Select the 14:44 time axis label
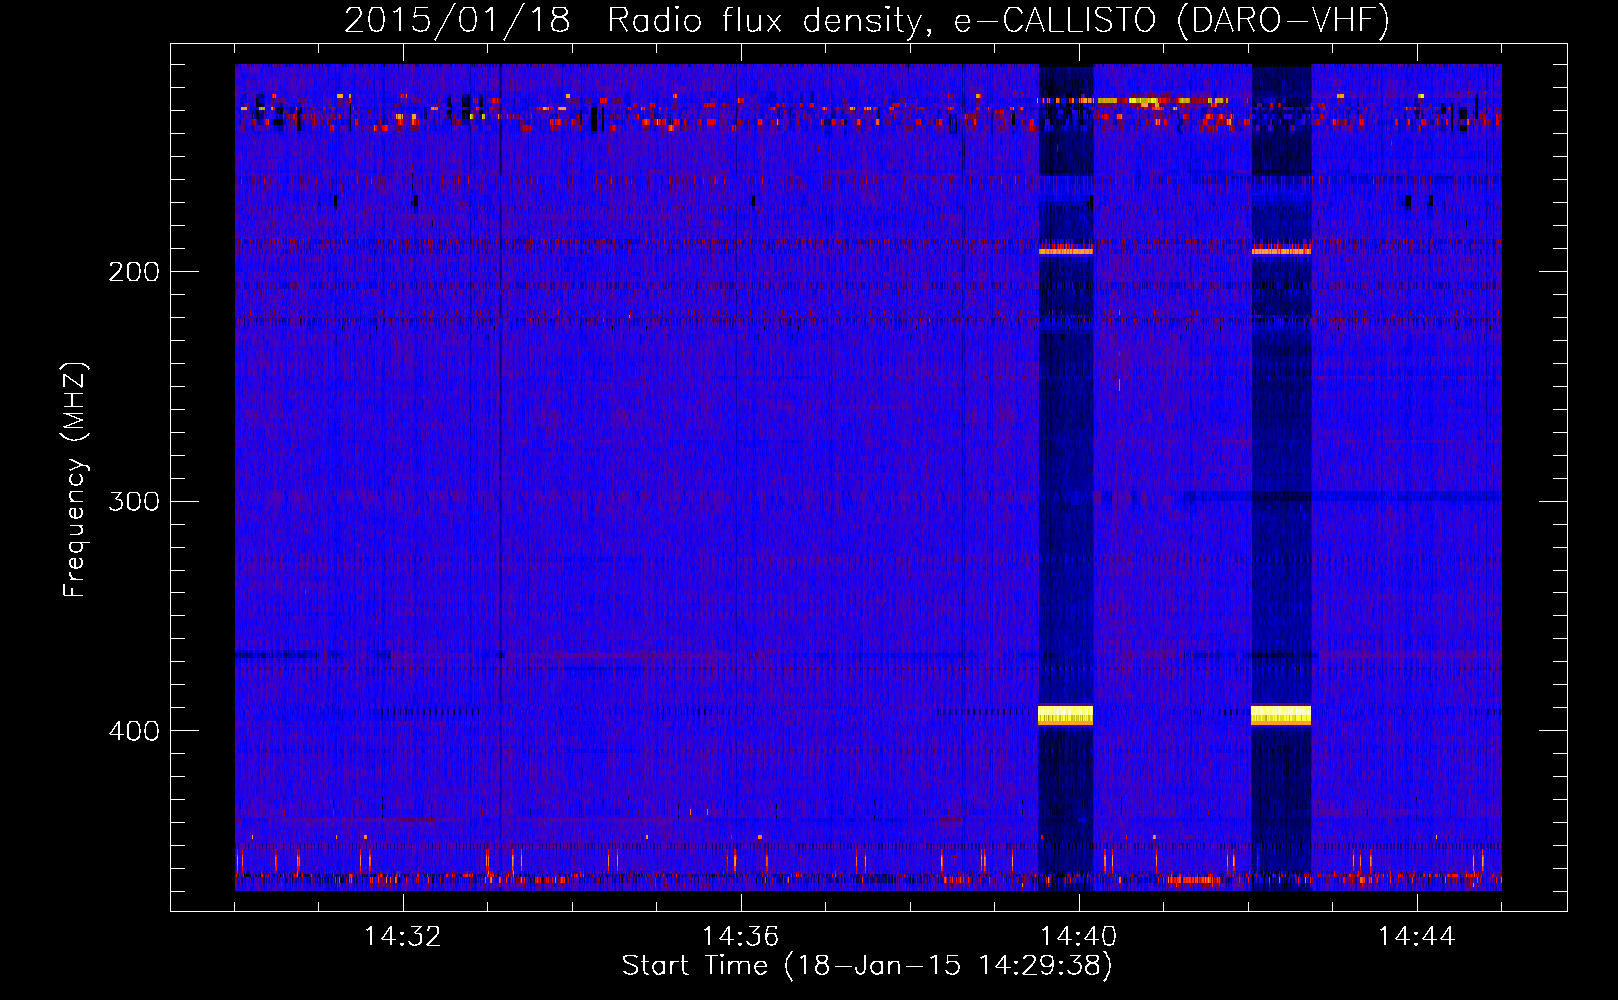 click(x=1417, y=936)
